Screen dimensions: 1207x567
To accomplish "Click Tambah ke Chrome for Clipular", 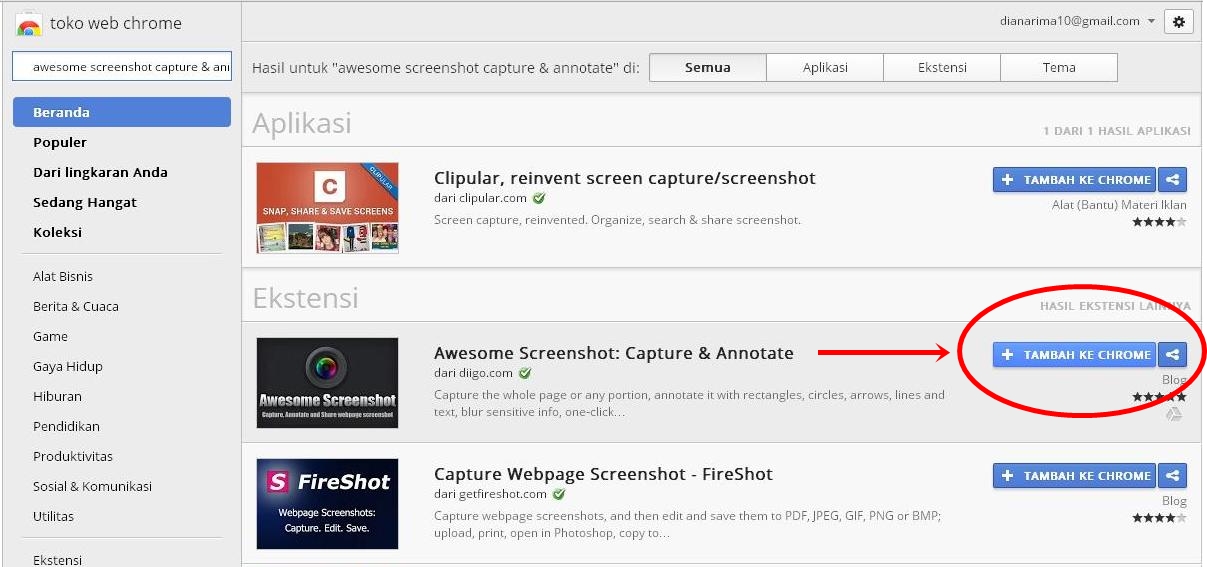I will [1074, 180].
